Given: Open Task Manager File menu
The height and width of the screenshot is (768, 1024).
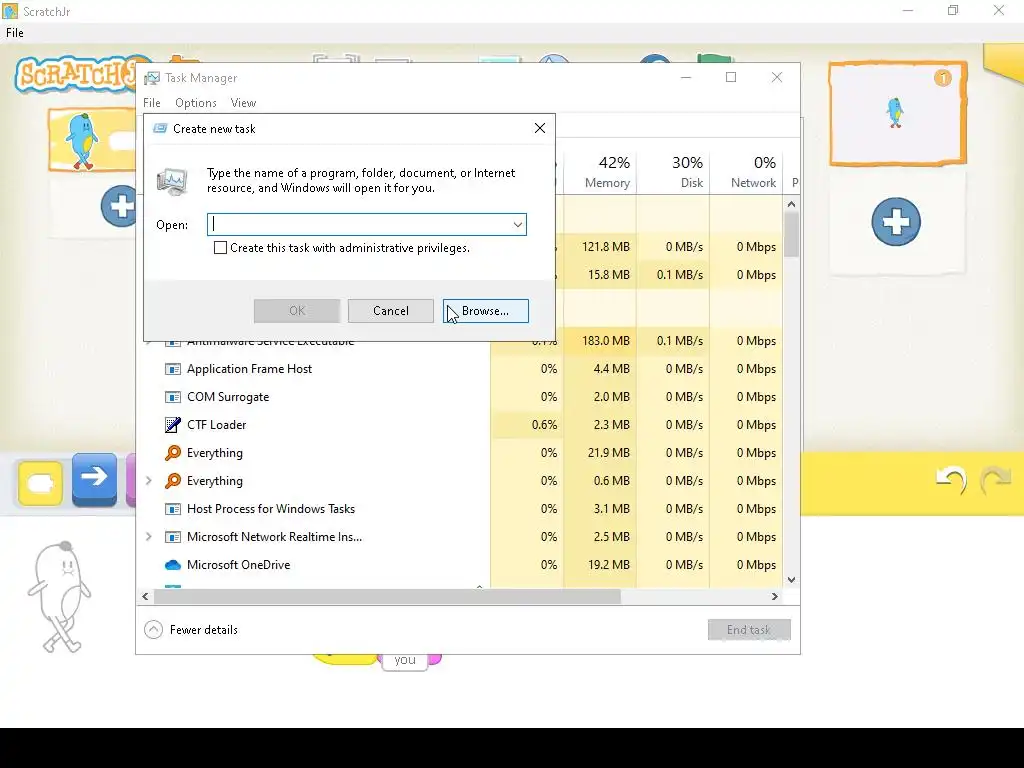Looking at the screenshot, I should click(x=152, y=103).
